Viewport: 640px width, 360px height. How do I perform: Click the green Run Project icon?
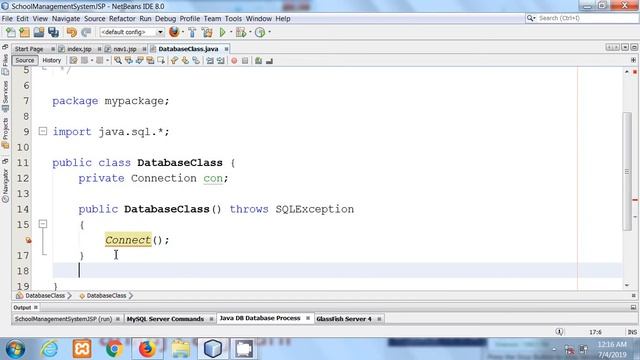(222, 32)
